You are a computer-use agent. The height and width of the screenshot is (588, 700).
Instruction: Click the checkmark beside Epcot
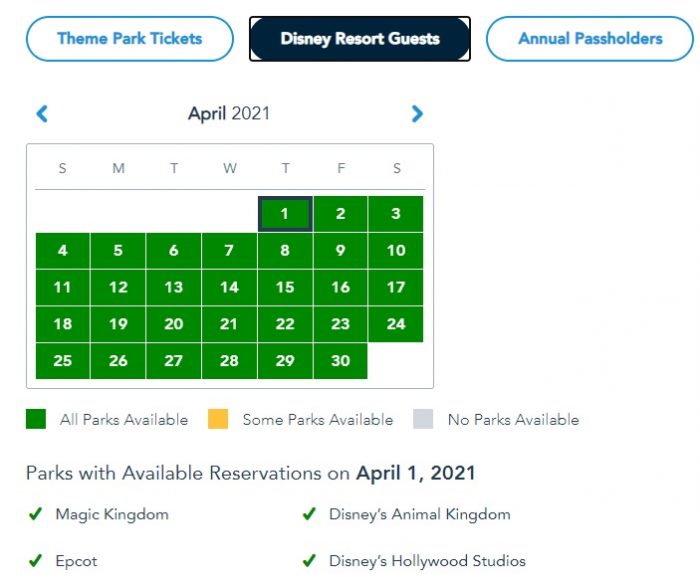35,561
